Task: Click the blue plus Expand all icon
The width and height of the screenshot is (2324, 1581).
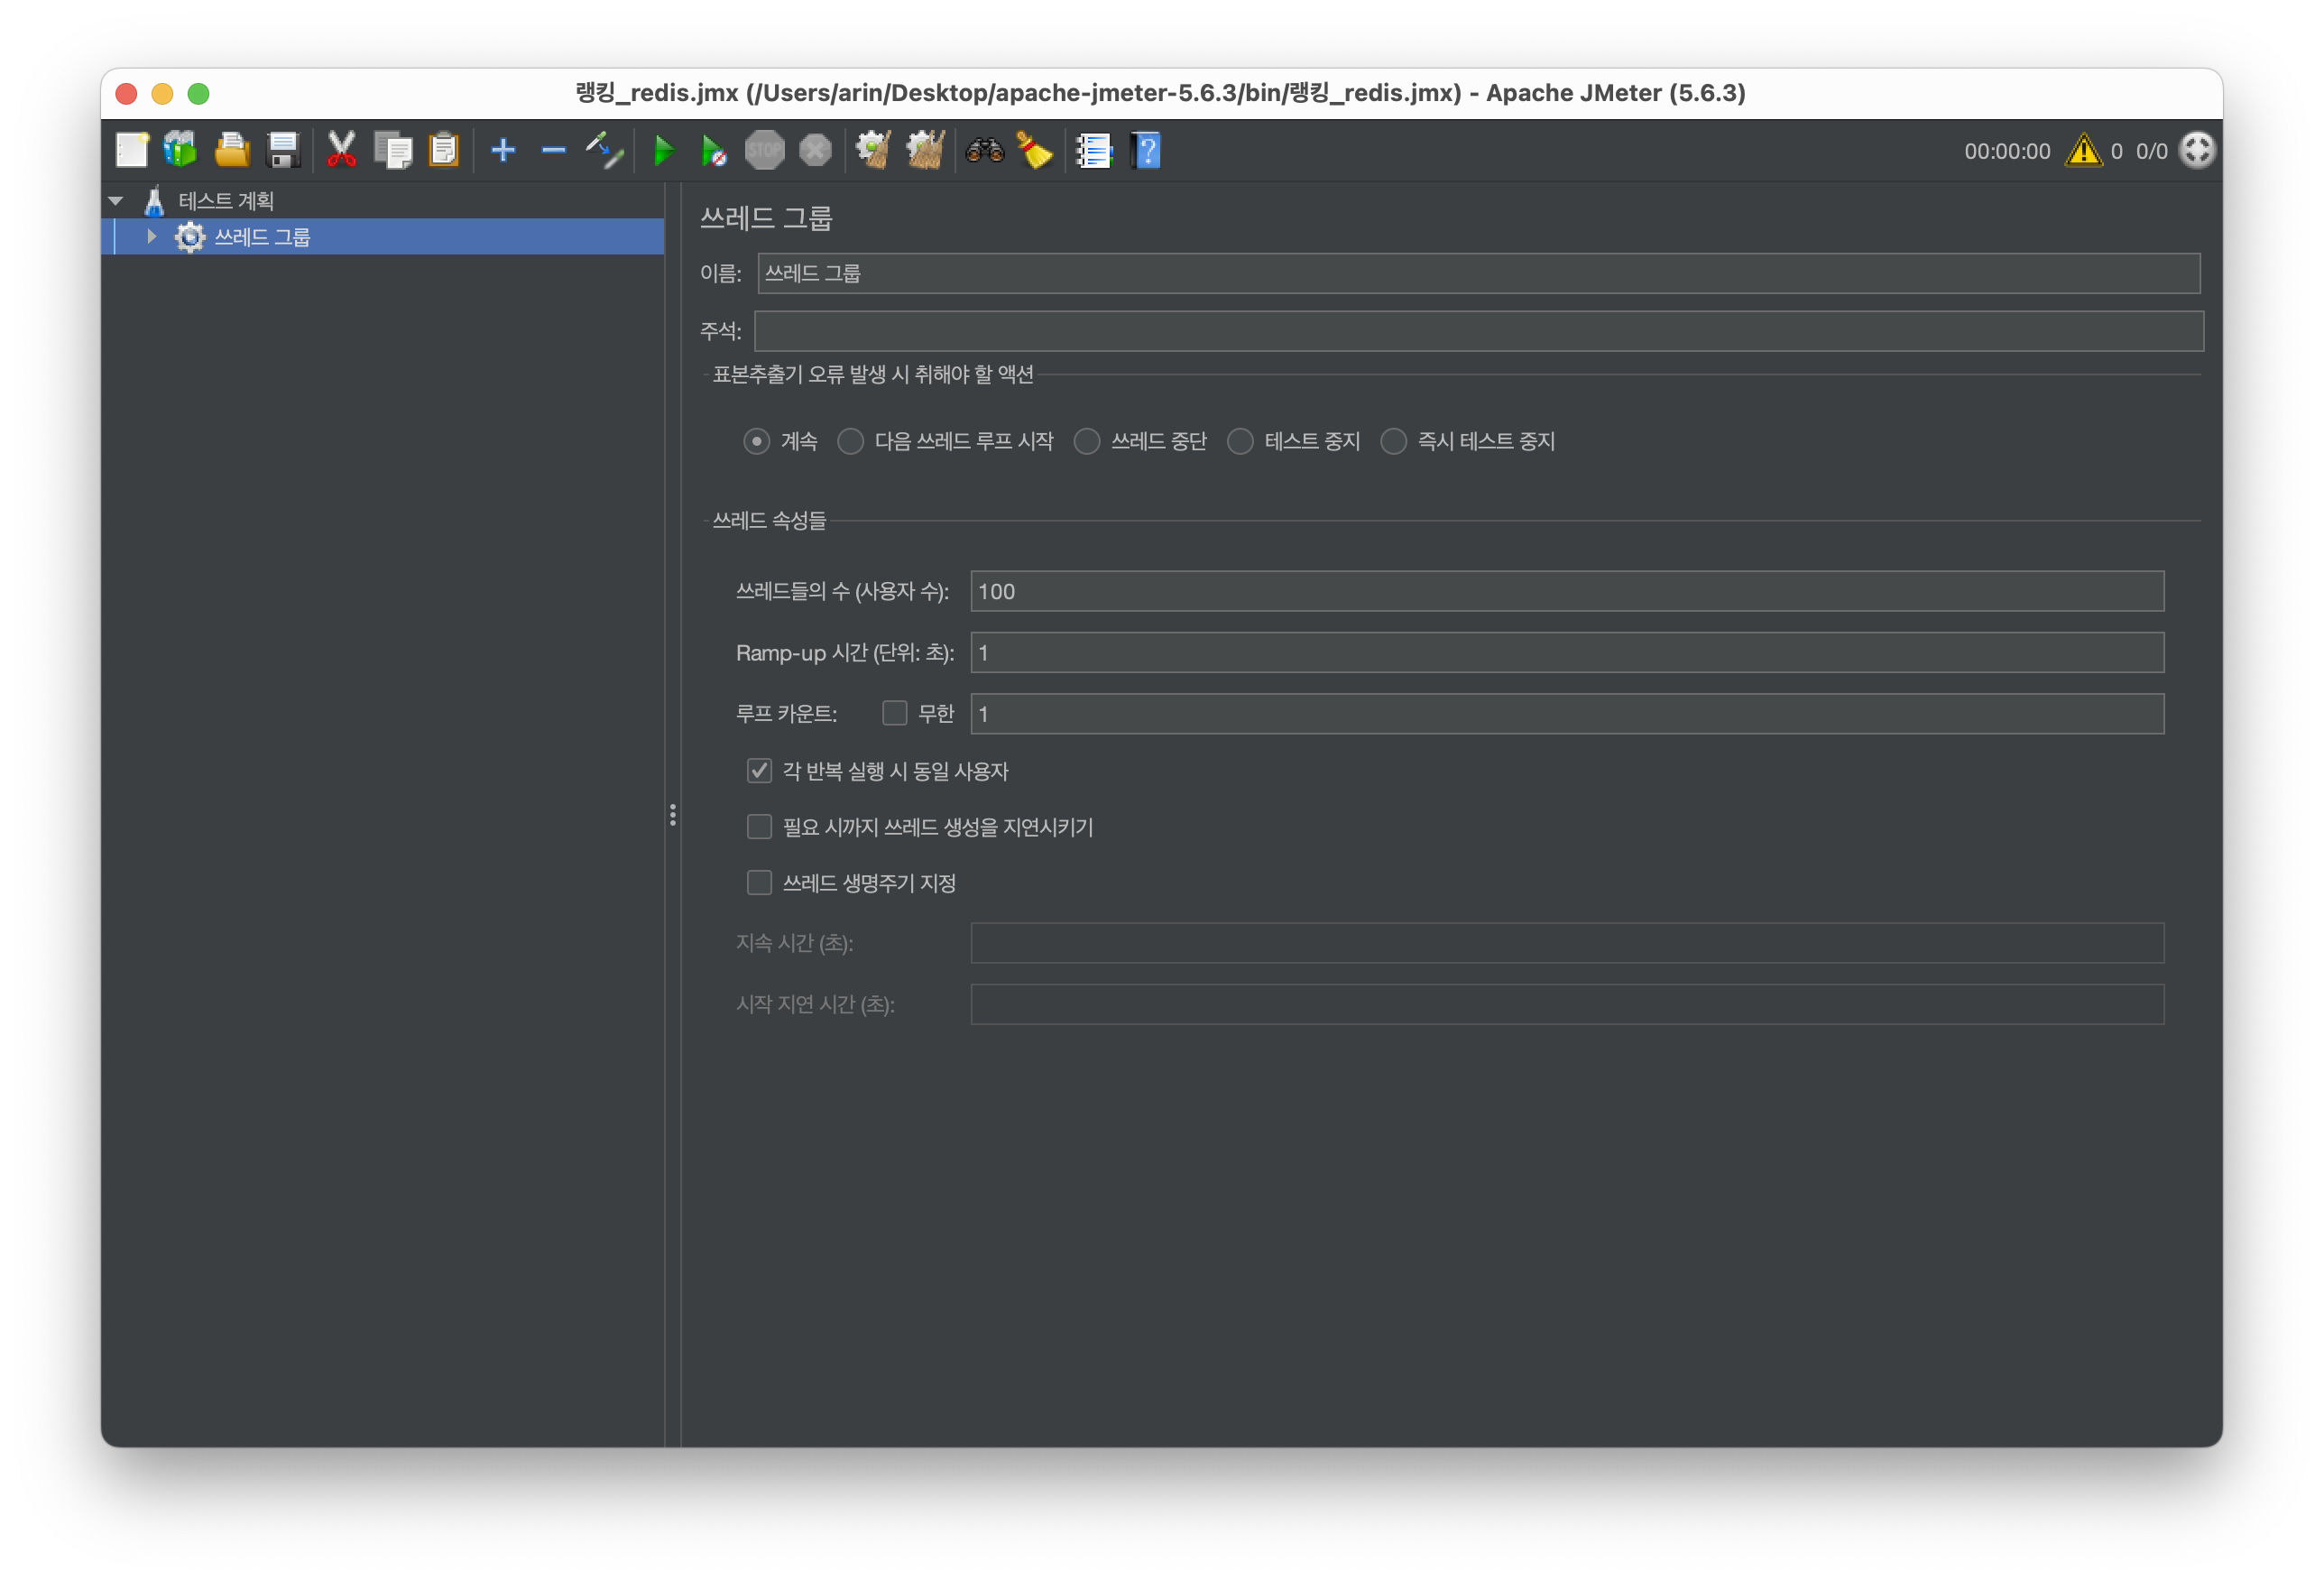Action: coord(503,151)
